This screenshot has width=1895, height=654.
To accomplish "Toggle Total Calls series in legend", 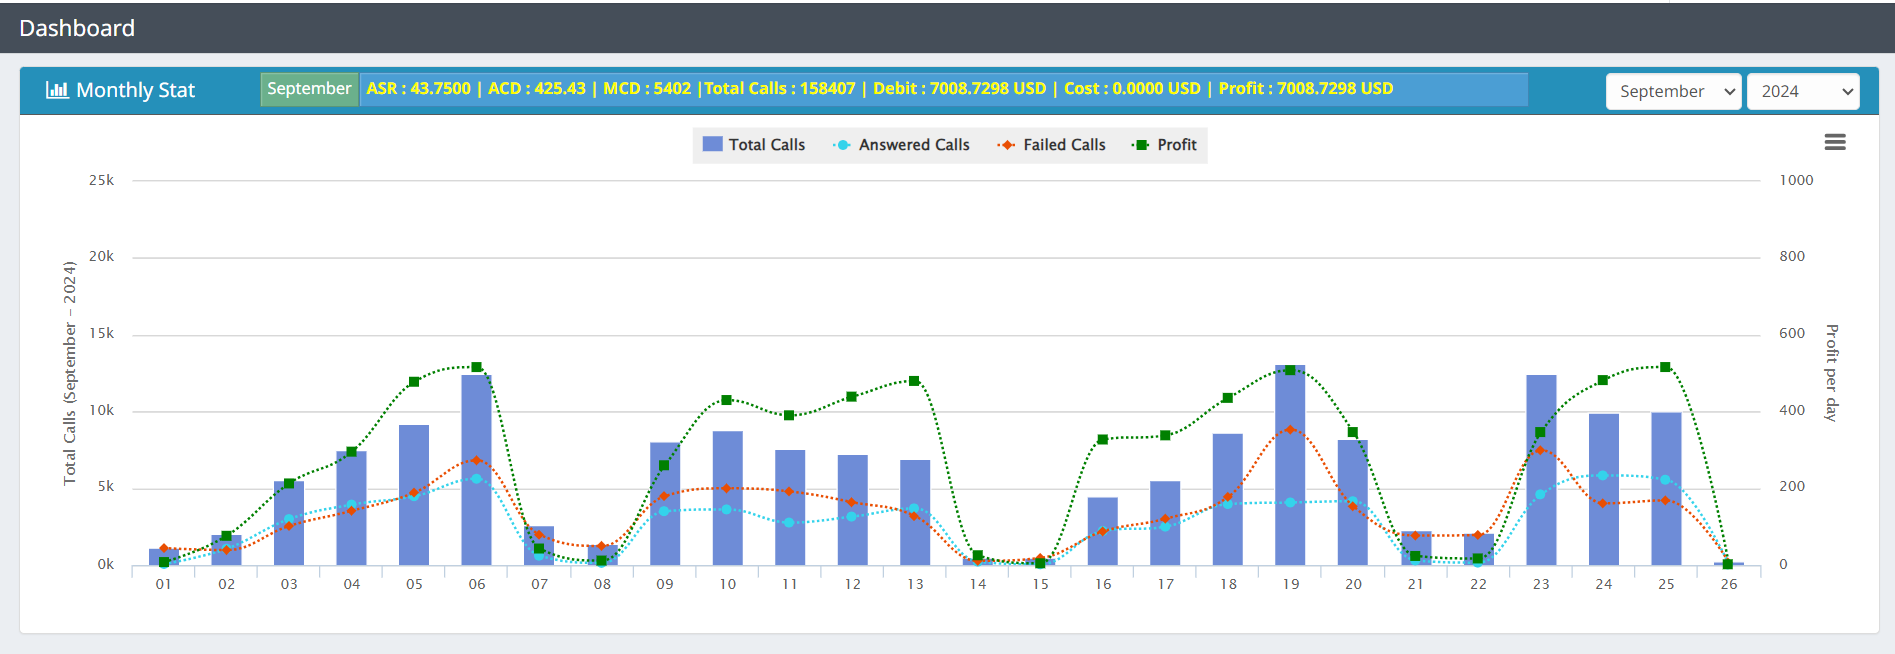I will click(754, 145).
